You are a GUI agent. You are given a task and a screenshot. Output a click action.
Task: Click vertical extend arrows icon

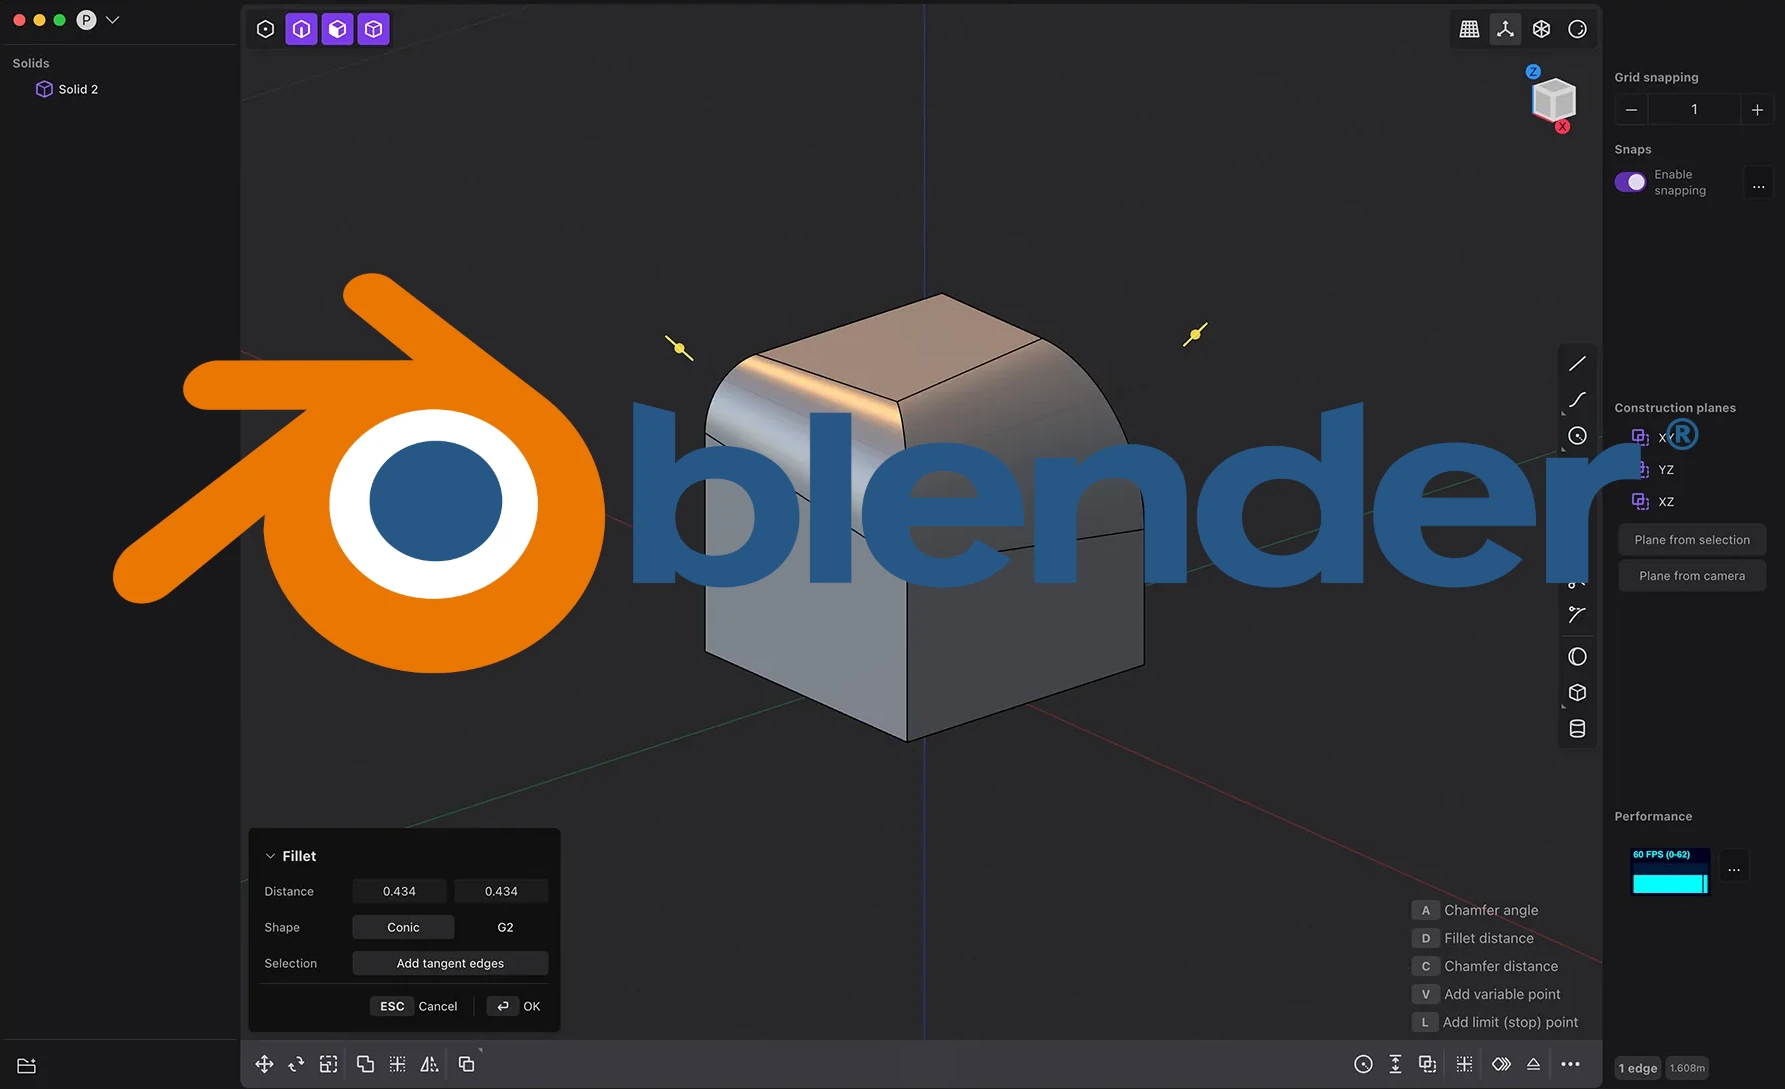[x=1395, y=1064]
